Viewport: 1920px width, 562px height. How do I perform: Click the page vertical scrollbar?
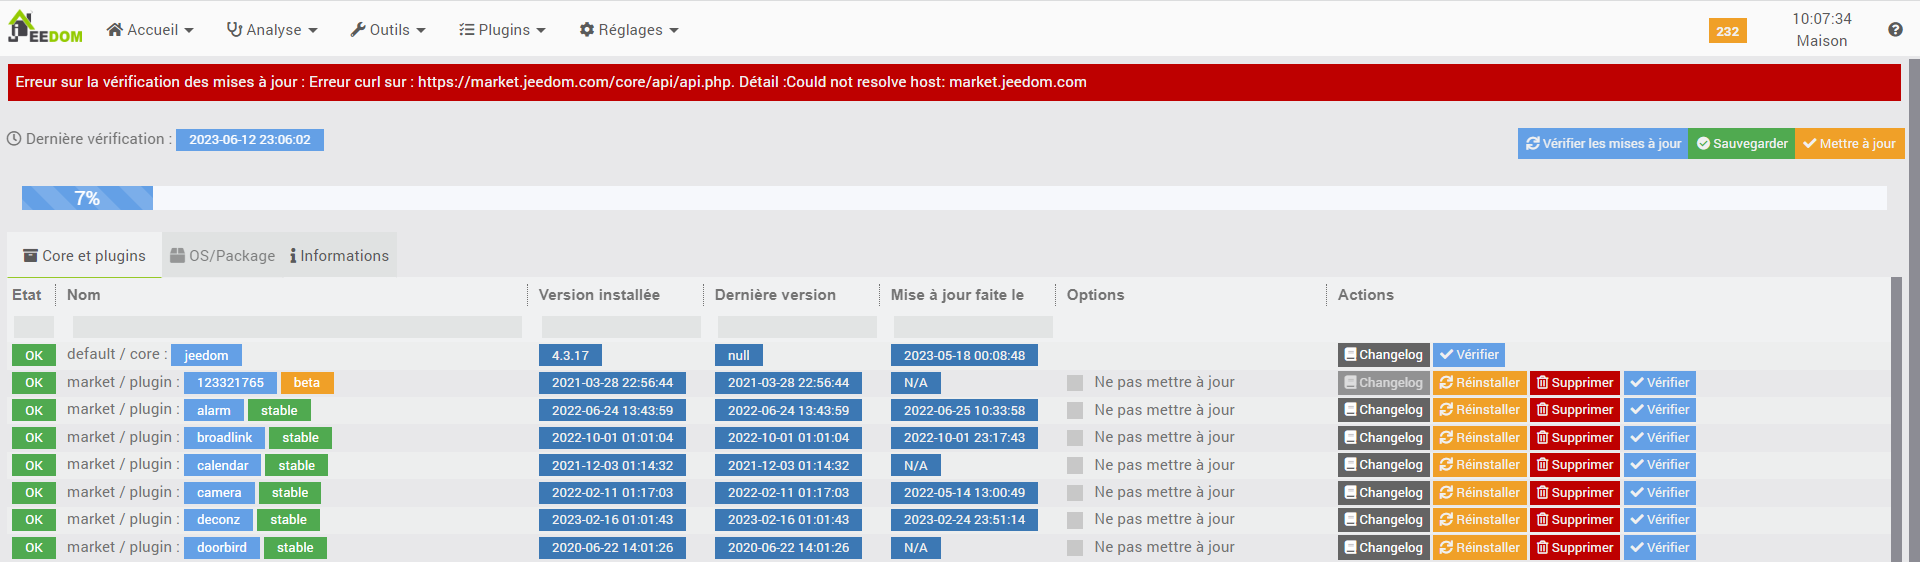(x=1914, y=310)
